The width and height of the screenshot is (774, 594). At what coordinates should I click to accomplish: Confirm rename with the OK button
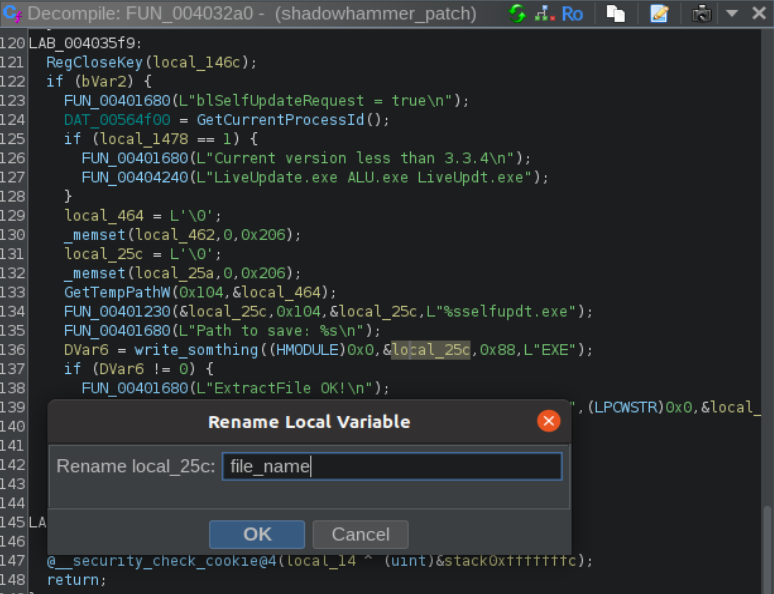(257, 534)
